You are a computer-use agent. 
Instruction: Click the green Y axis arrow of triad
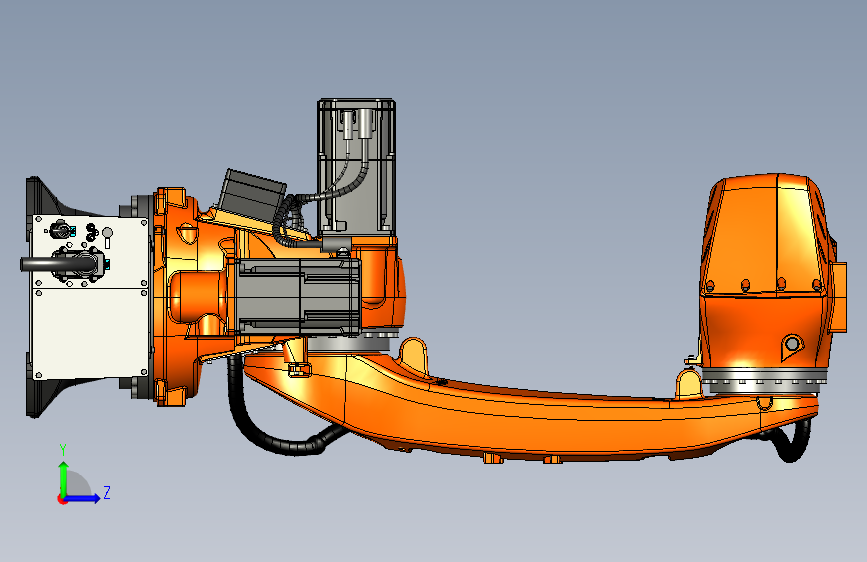point(63,478)
